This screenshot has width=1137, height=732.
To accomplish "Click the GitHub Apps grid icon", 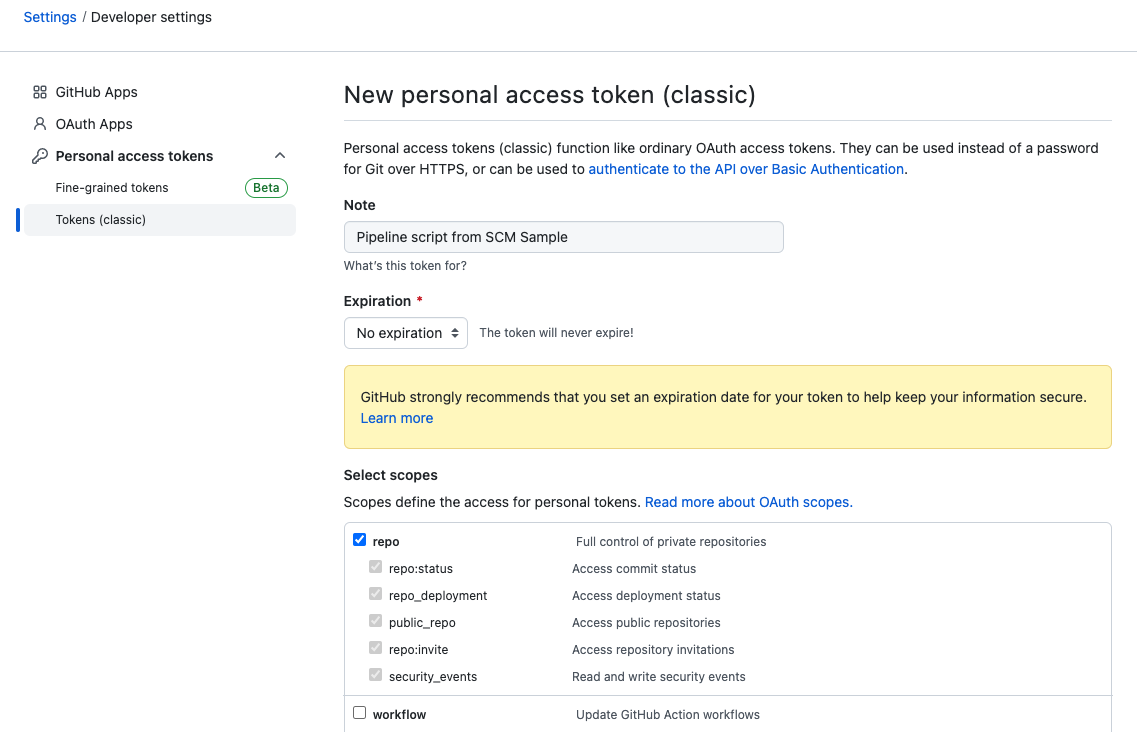I will 40,91.
